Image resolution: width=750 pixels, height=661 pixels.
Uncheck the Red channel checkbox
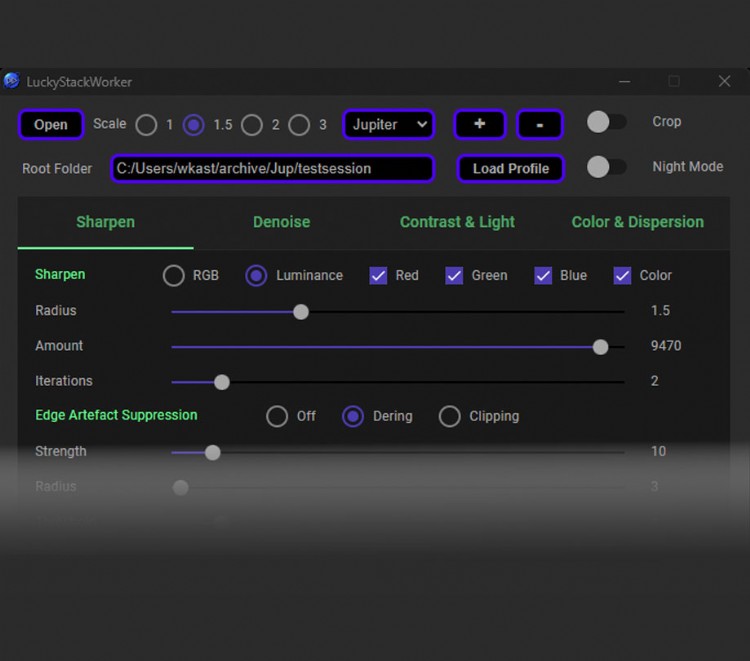click(378, 275)
